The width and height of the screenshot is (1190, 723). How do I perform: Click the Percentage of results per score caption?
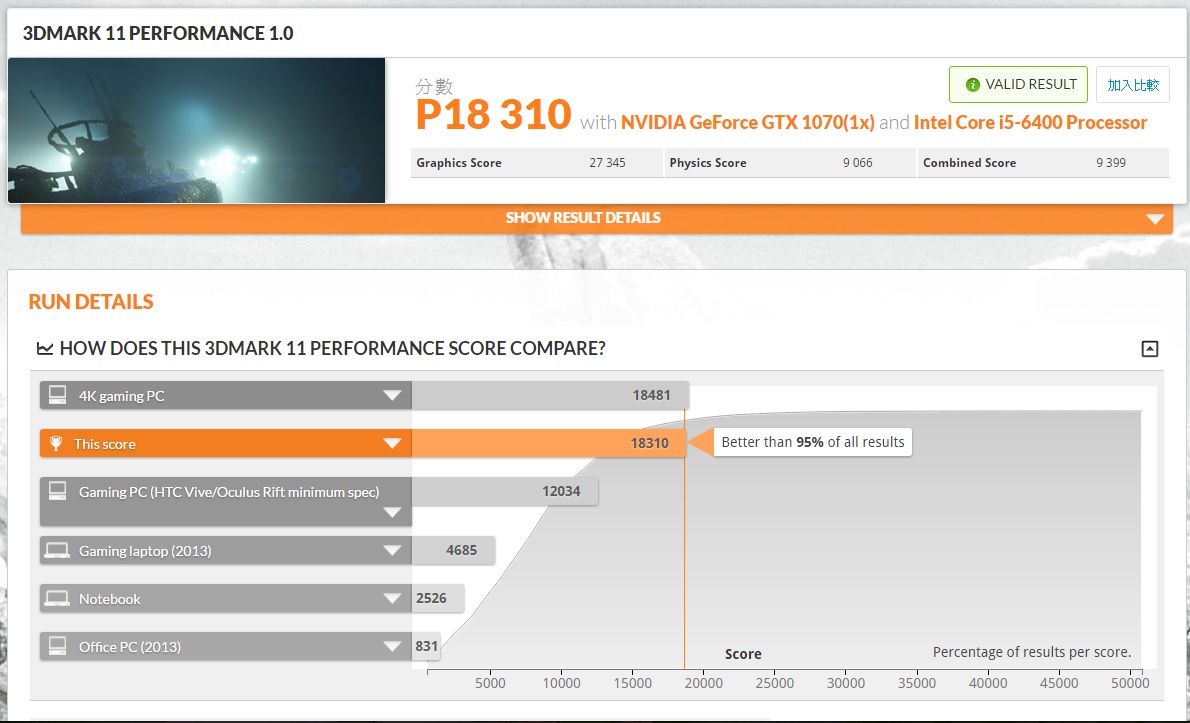click(x=1032, y=652)
